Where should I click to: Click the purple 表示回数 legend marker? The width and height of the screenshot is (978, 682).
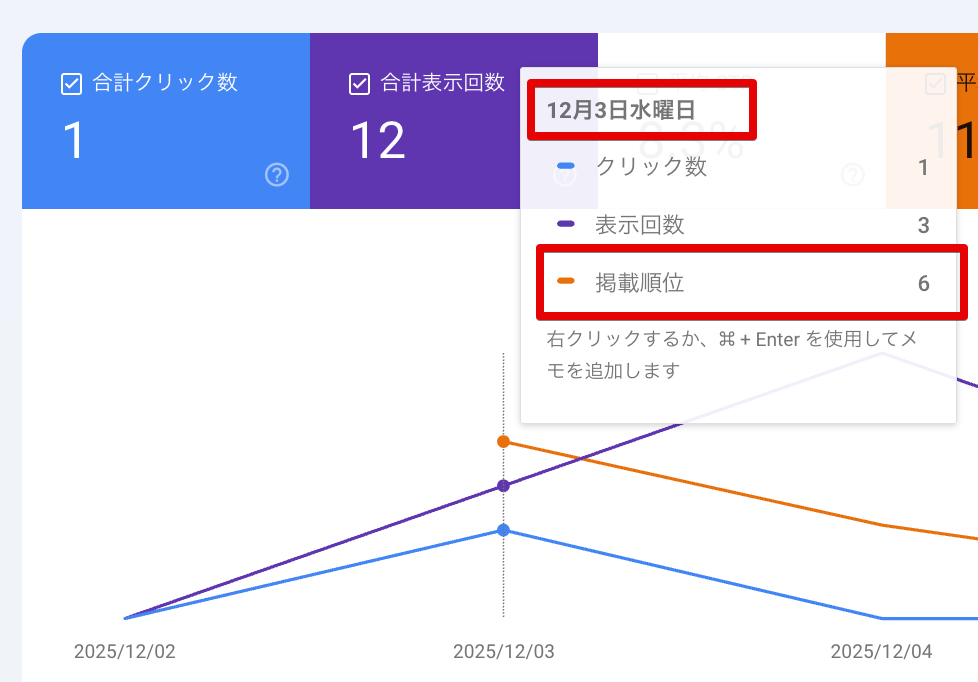[566, 225]
